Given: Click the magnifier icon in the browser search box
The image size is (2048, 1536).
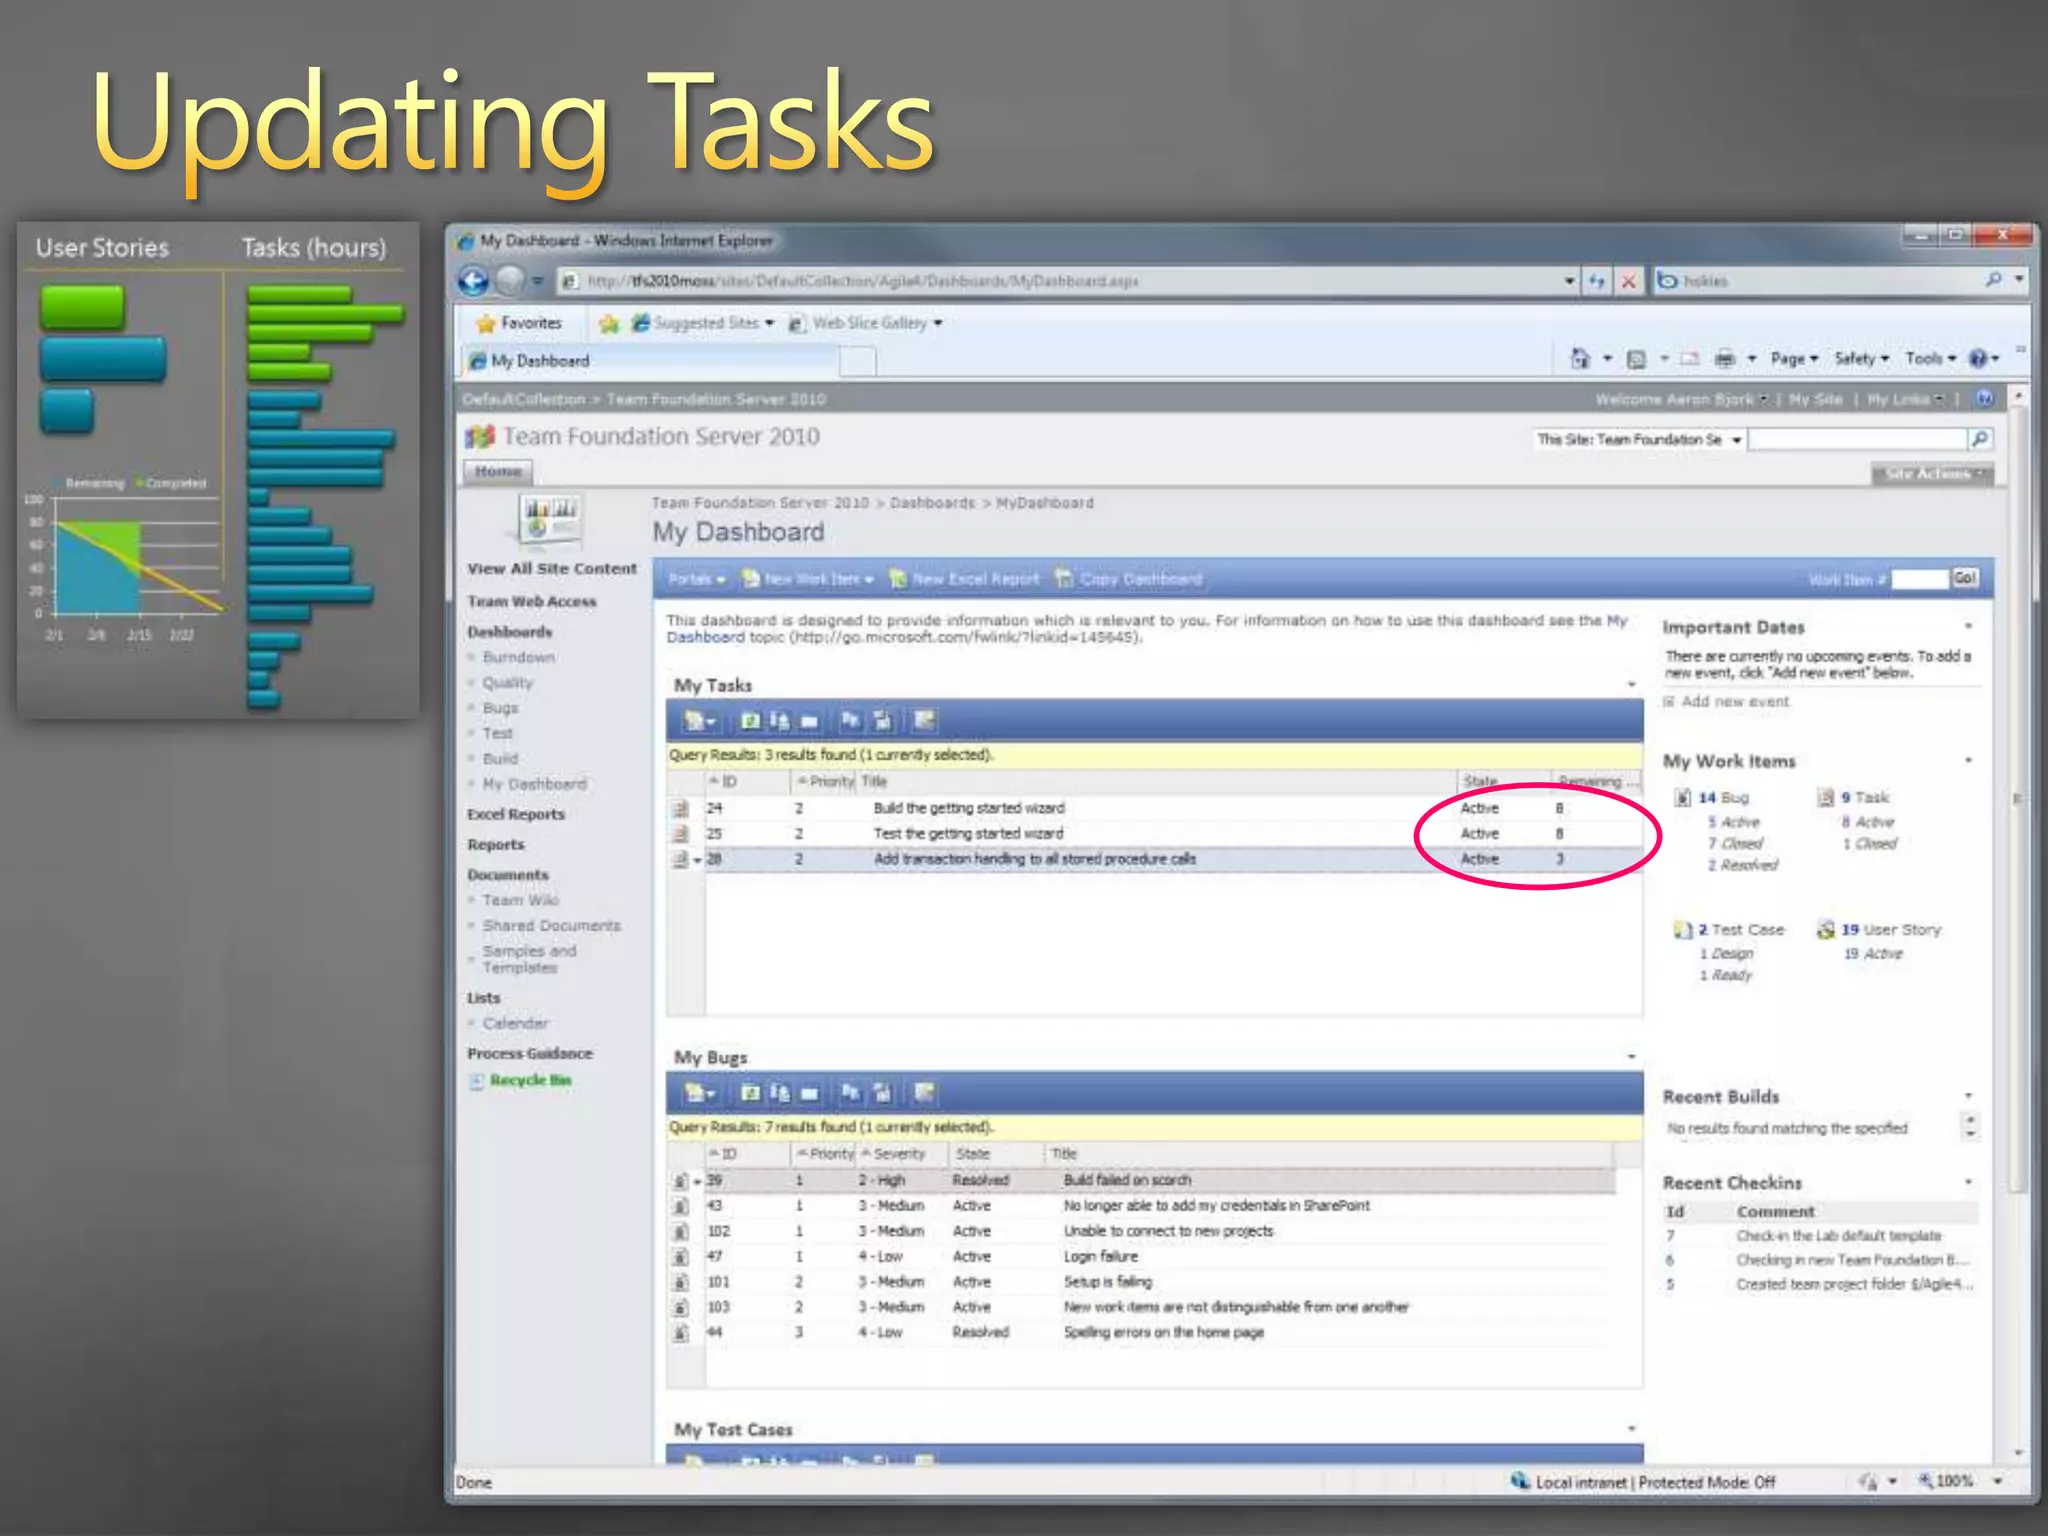Looking at the screenshot, I should (x=1994, y=280).
